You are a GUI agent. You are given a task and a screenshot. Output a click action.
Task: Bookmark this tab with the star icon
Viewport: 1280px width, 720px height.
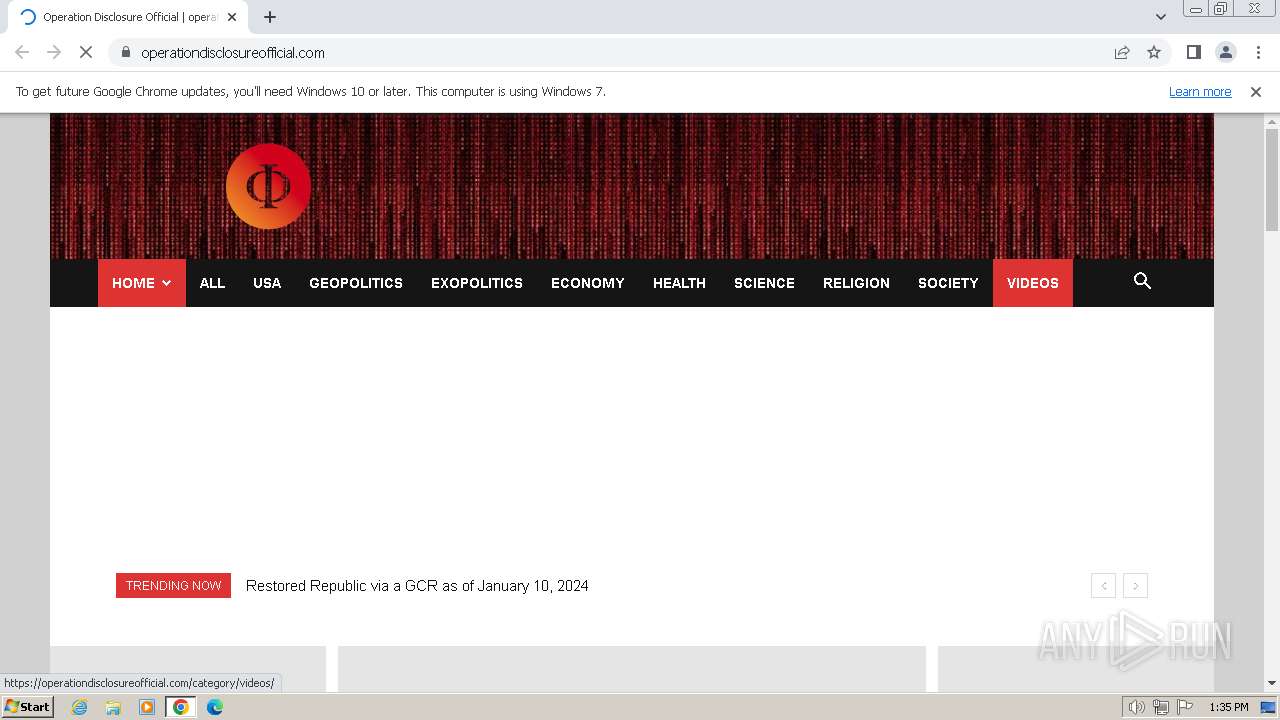[1154, 52]
